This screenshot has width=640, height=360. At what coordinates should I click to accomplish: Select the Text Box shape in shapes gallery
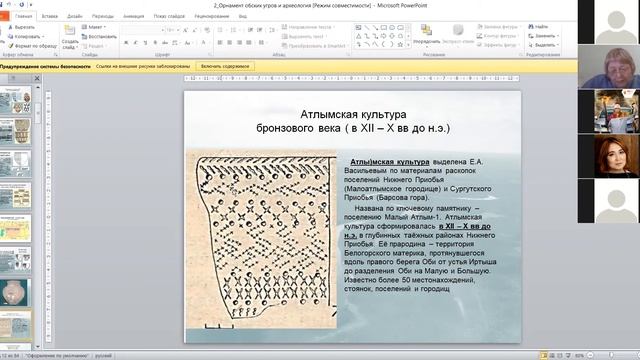click(x=358, y=28)
